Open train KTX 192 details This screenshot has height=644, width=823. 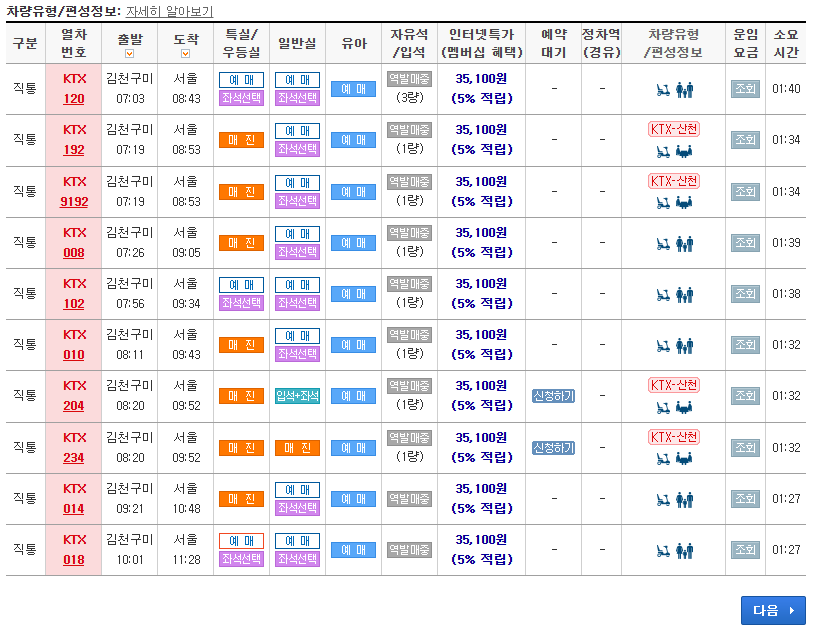(x=73, y=150)
